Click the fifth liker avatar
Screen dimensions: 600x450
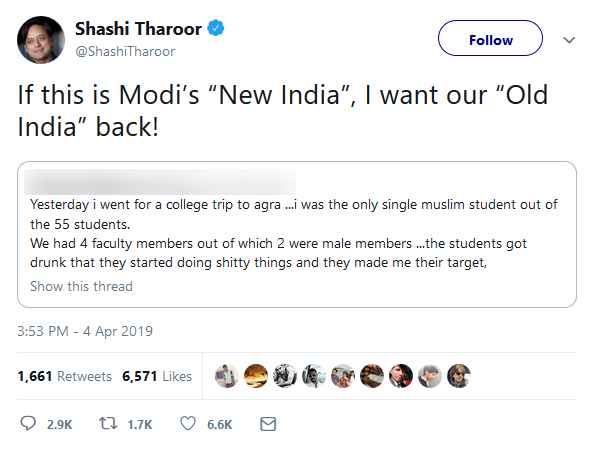tap(343, 376)
